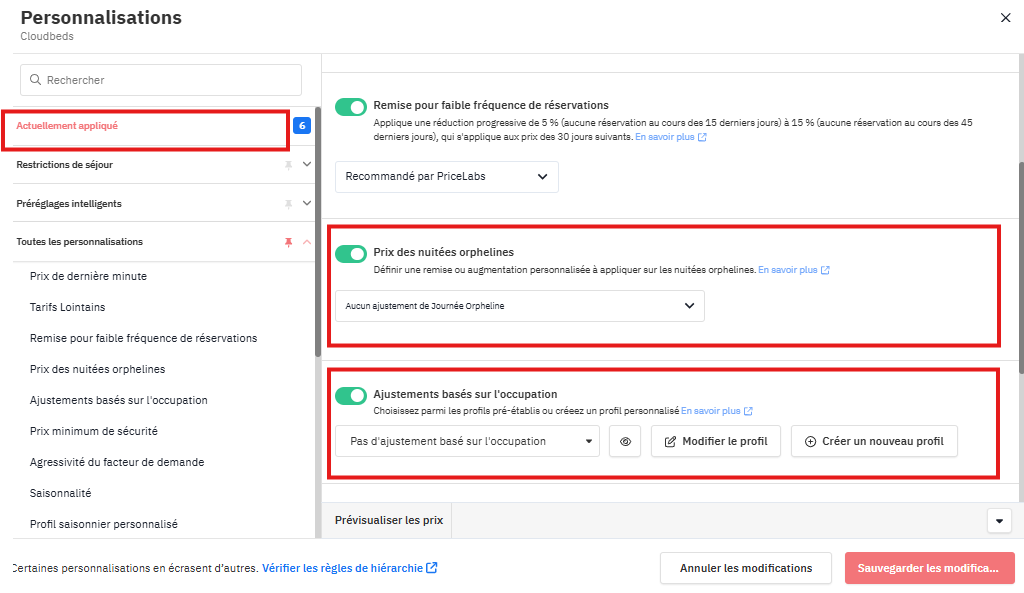Click Annuler les modifications button
The width and height of the screenshot is (1024, 593).
[x=745, y=568]
